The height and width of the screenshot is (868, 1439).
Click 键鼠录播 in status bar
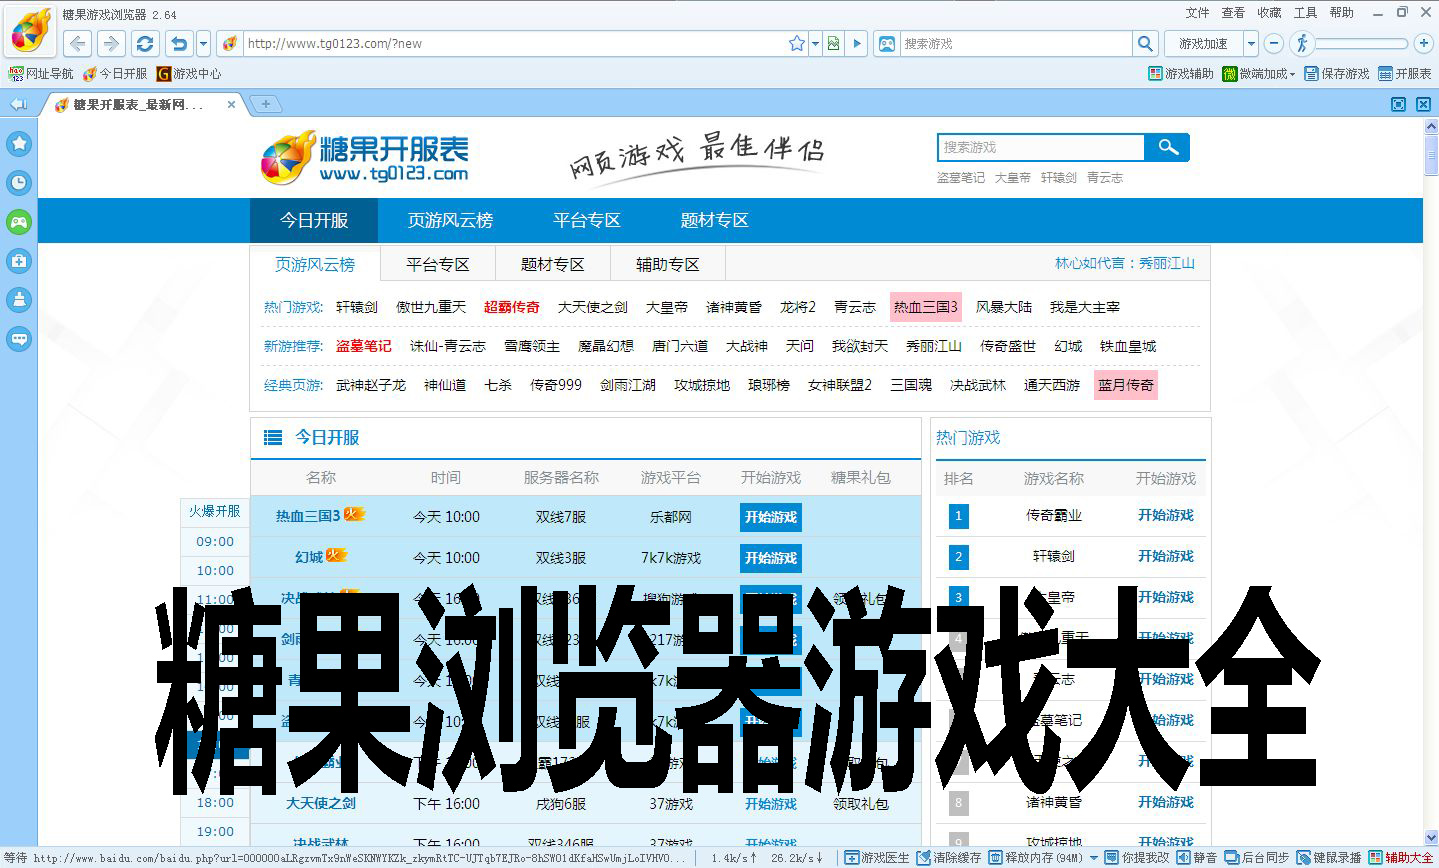tap(1329, 857)
